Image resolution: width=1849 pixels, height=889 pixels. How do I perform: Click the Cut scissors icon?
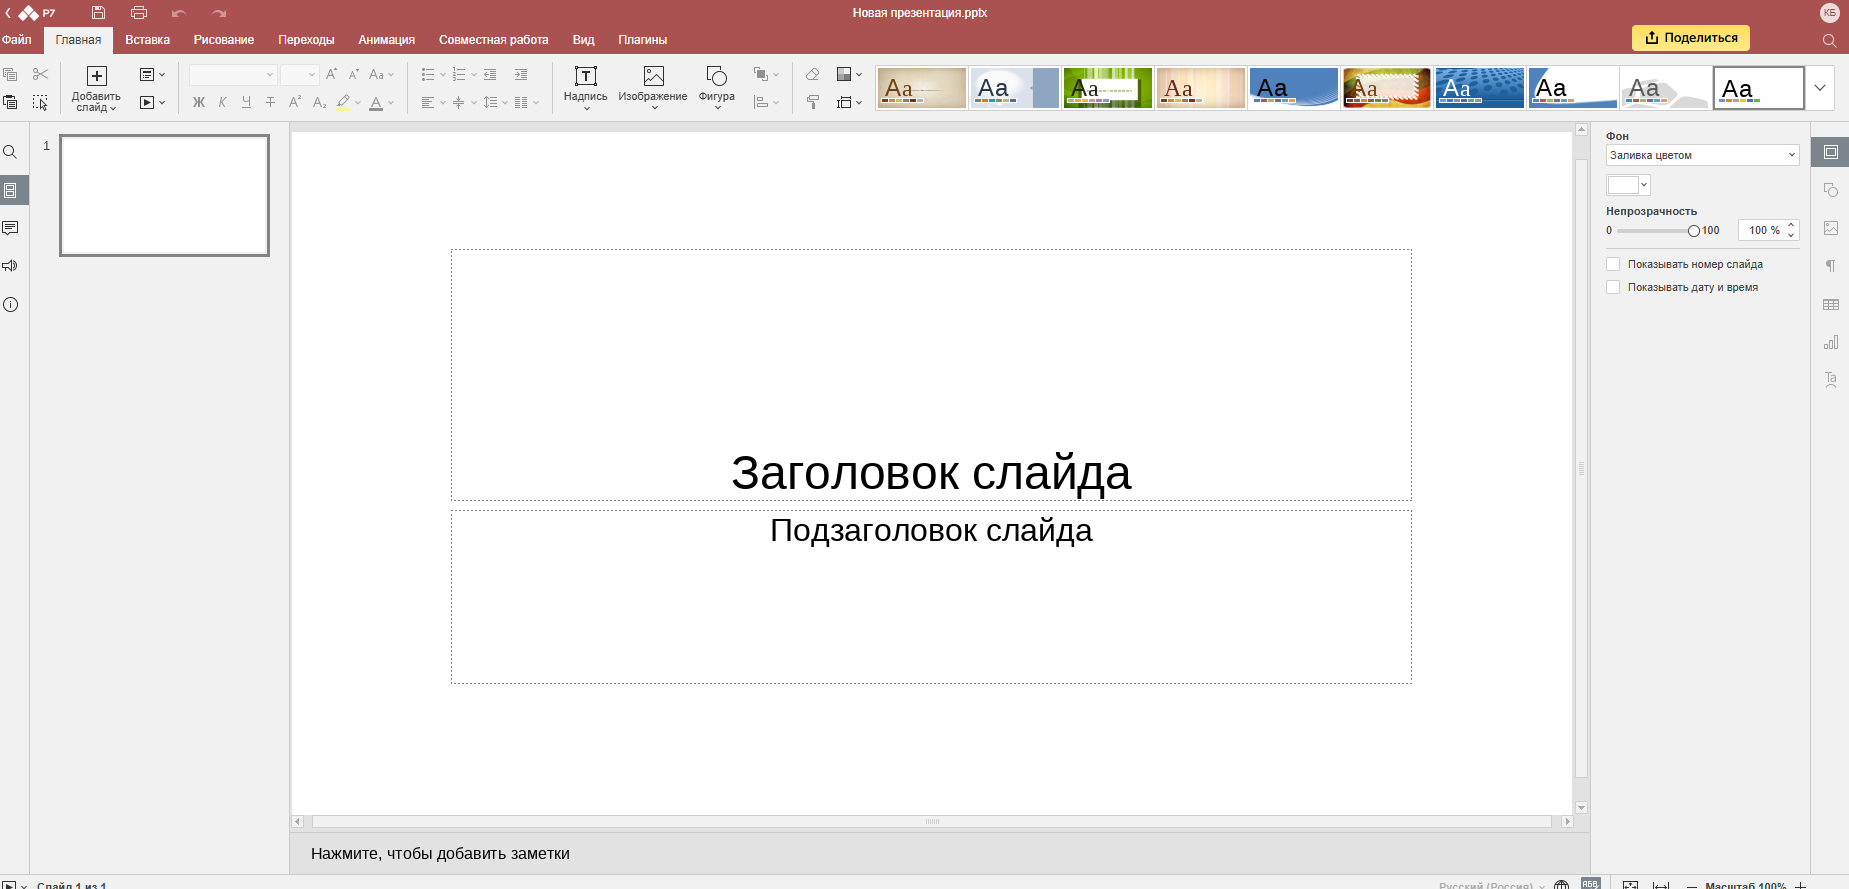pyautogui.click(x=40, y=74)
